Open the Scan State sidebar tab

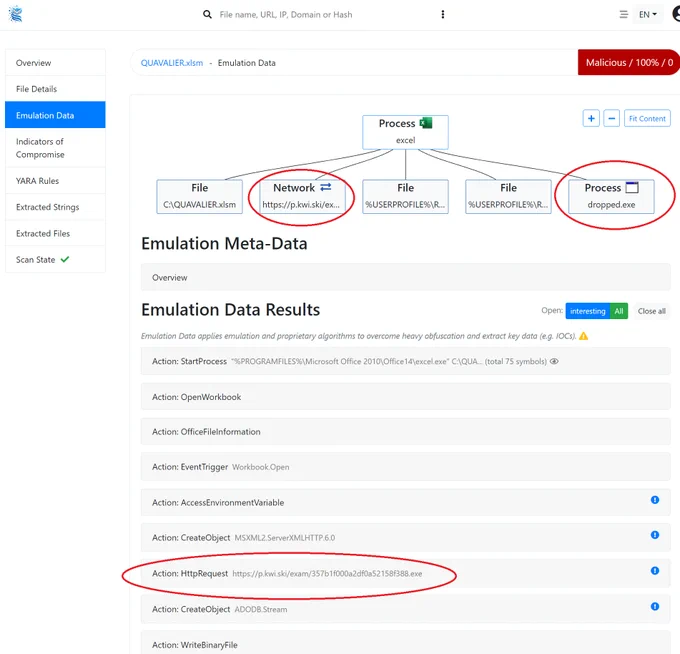click(55, 259)
